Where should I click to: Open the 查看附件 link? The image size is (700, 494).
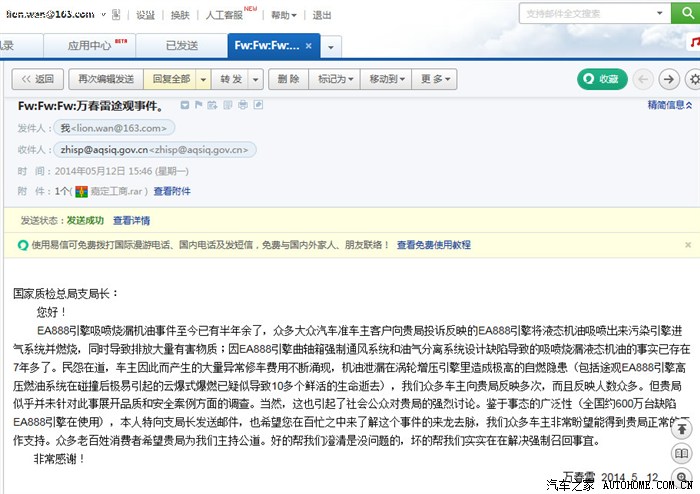171,191
